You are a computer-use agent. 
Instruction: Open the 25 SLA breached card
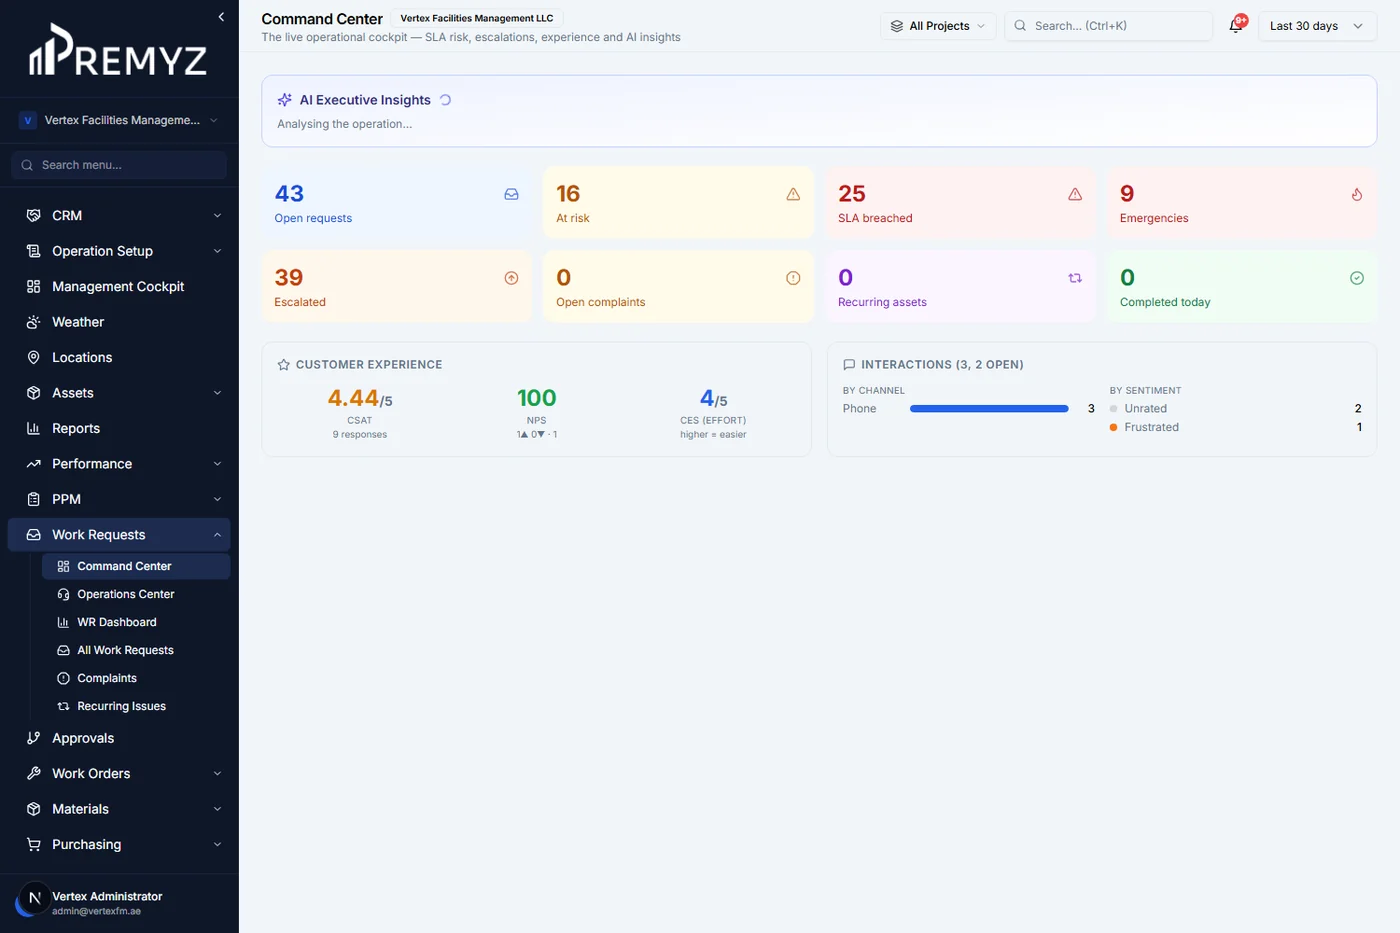(x=961, y=203)
